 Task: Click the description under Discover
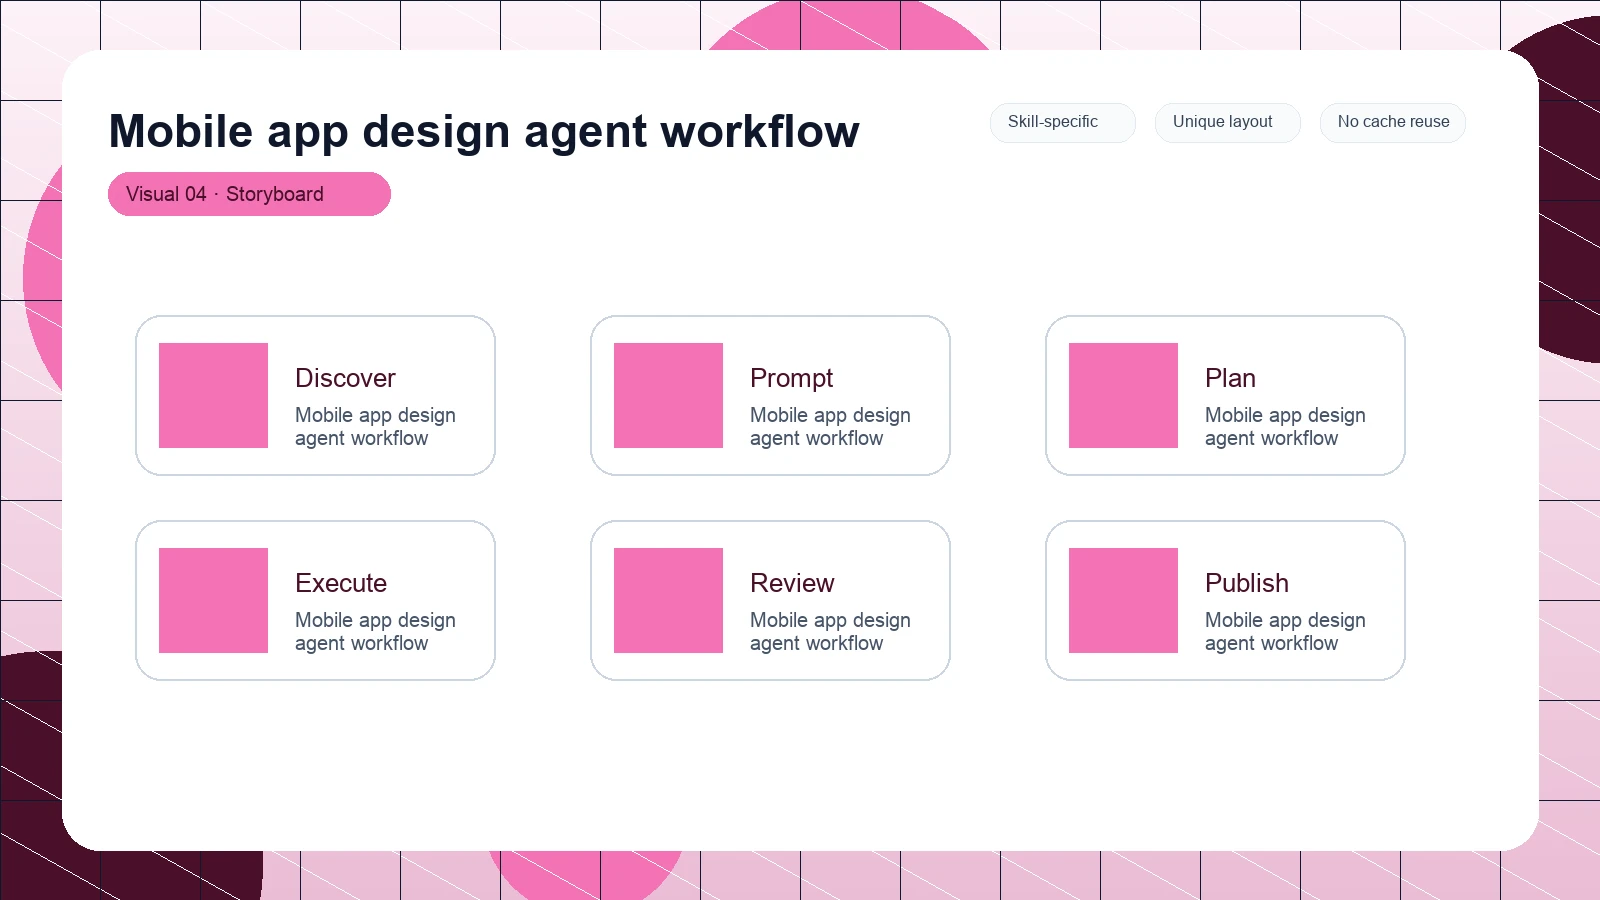tap(375, 427)
